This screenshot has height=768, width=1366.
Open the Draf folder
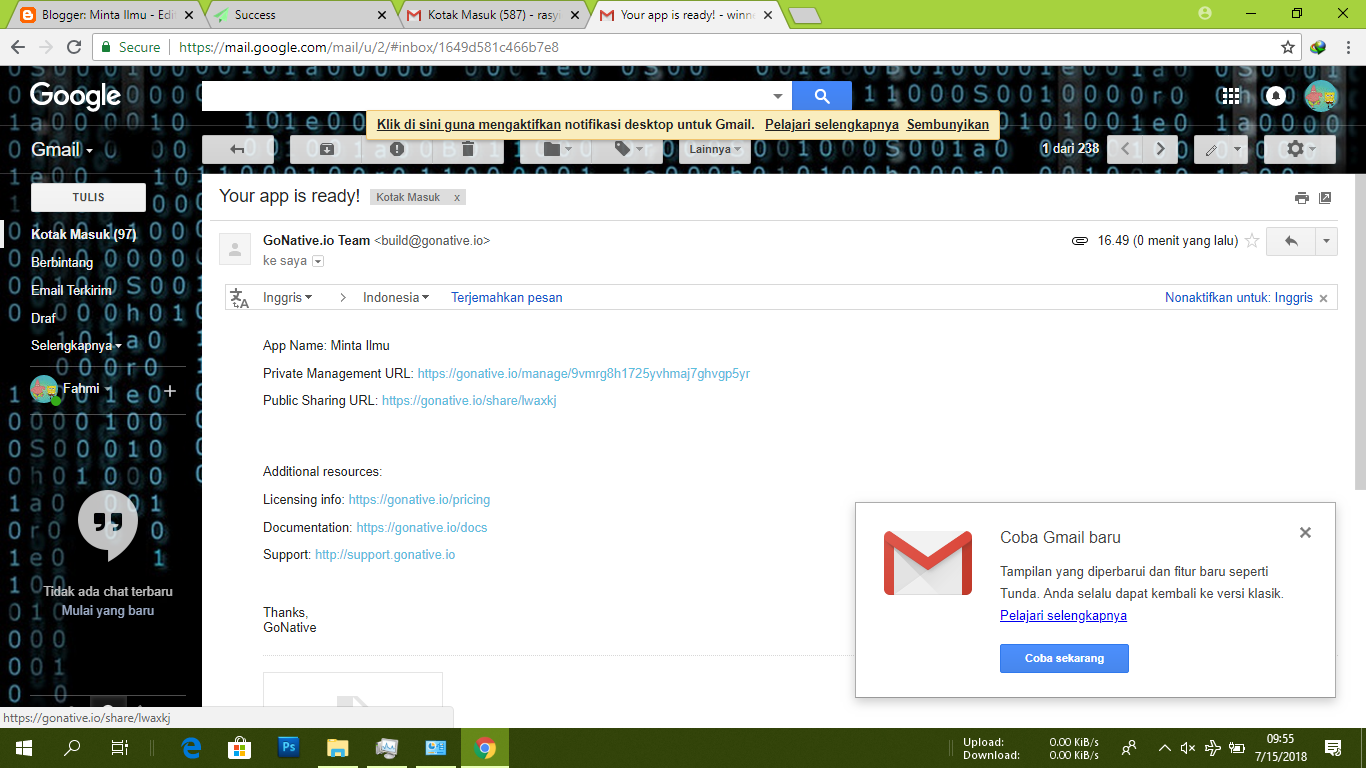(x=44, y=318)
